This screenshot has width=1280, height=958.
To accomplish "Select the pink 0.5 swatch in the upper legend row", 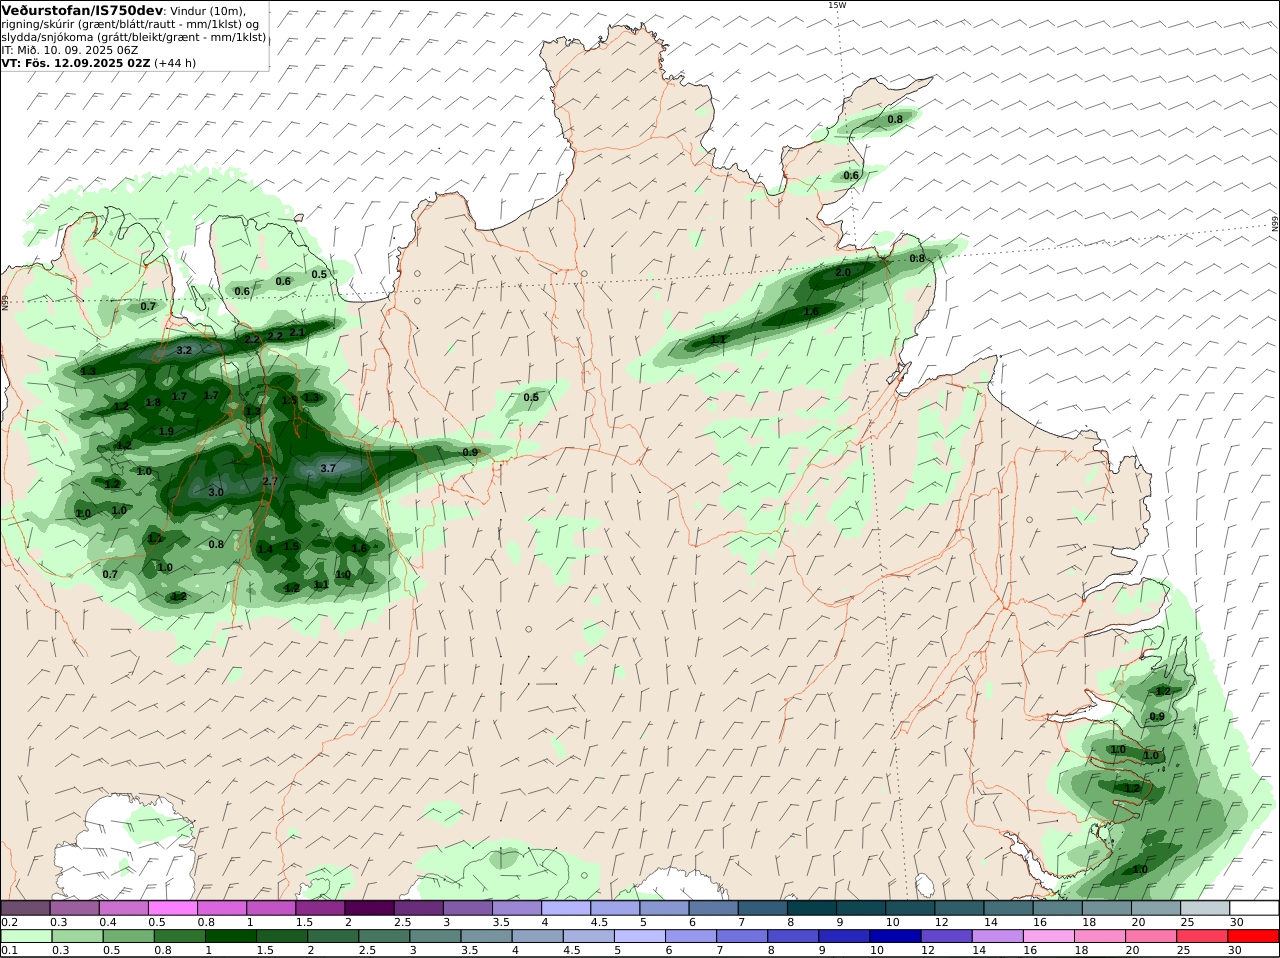I will pyautogui.click(x=173, y=907).
